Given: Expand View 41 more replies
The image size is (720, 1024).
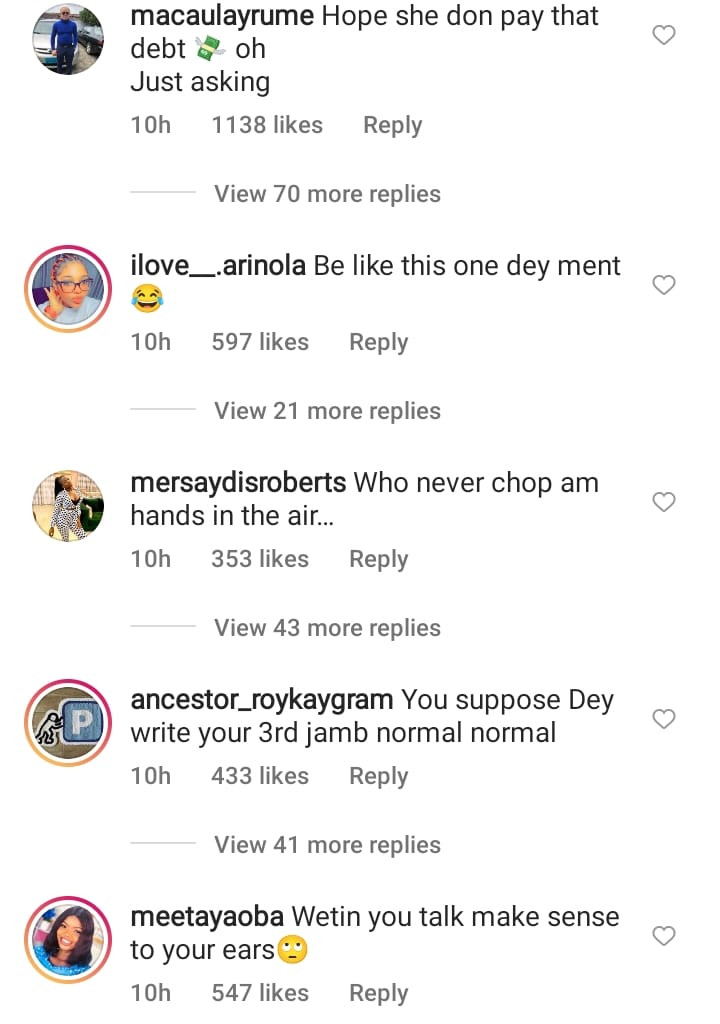Looking at the screenshot, I should (x=327, y=845).
